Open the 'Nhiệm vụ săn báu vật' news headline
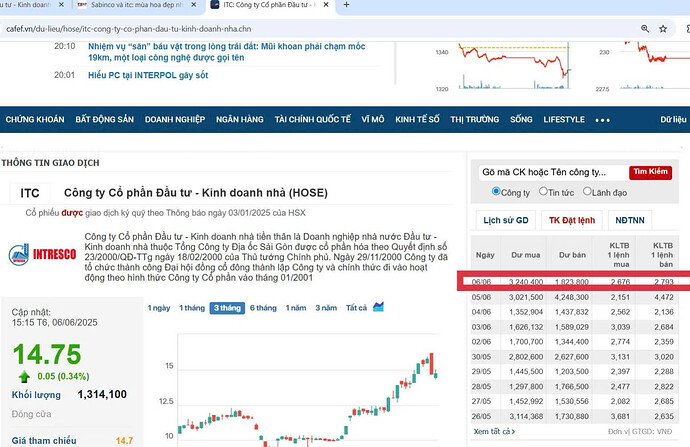This screenshot has height=447, width=690. [226, 52]
